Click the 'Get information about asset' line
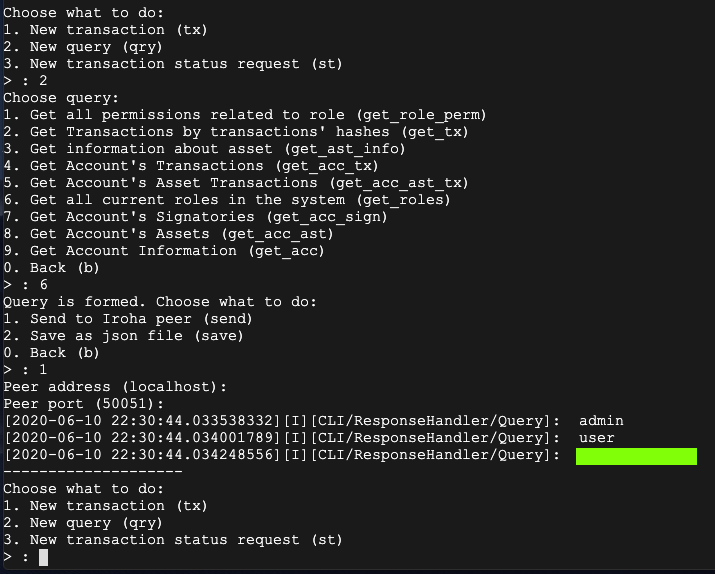This screenshot has width=715, height=574. click(x=204, y=149)
